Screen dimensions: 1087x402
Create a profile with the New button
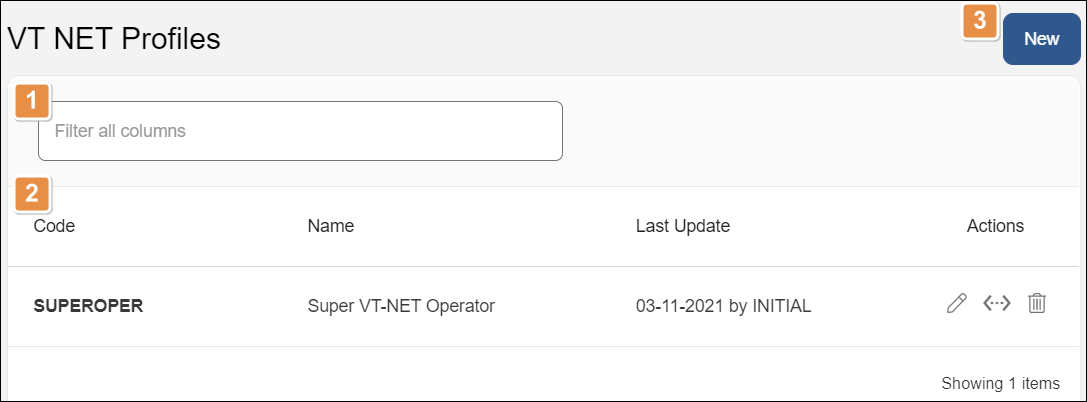point(1041,39)
